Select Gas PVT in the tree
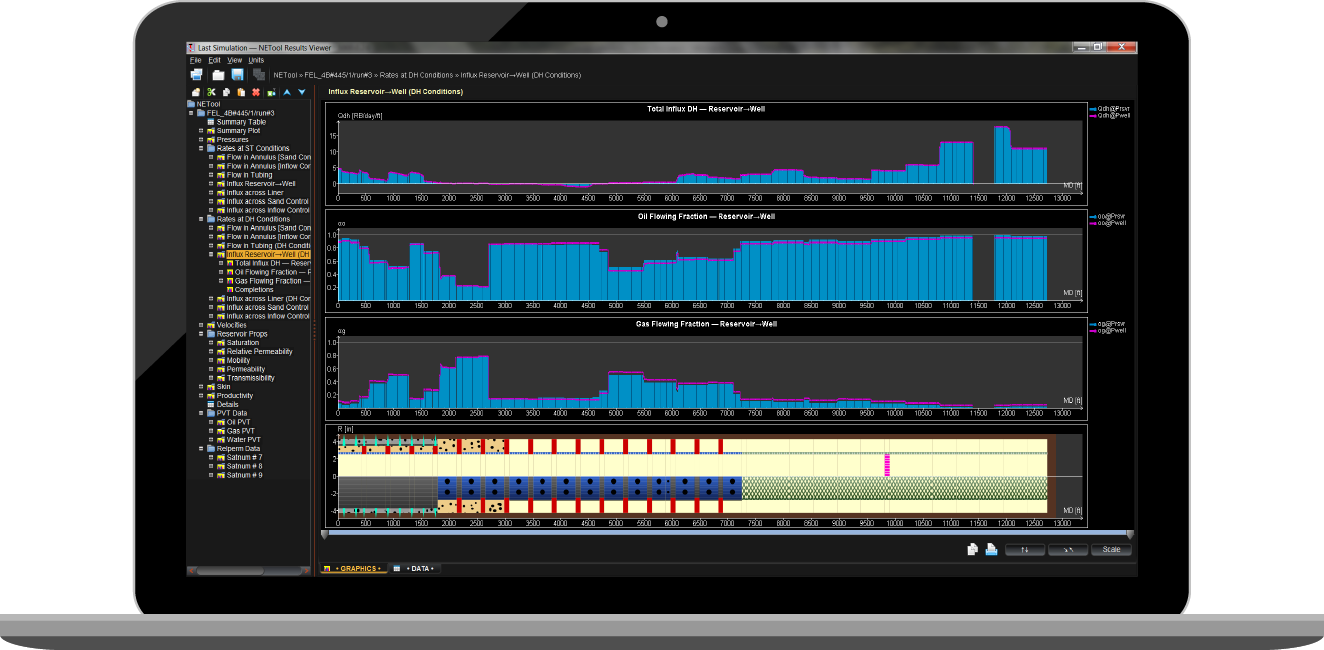This screenshot has width=1324, height=650. tap(241, 431)
